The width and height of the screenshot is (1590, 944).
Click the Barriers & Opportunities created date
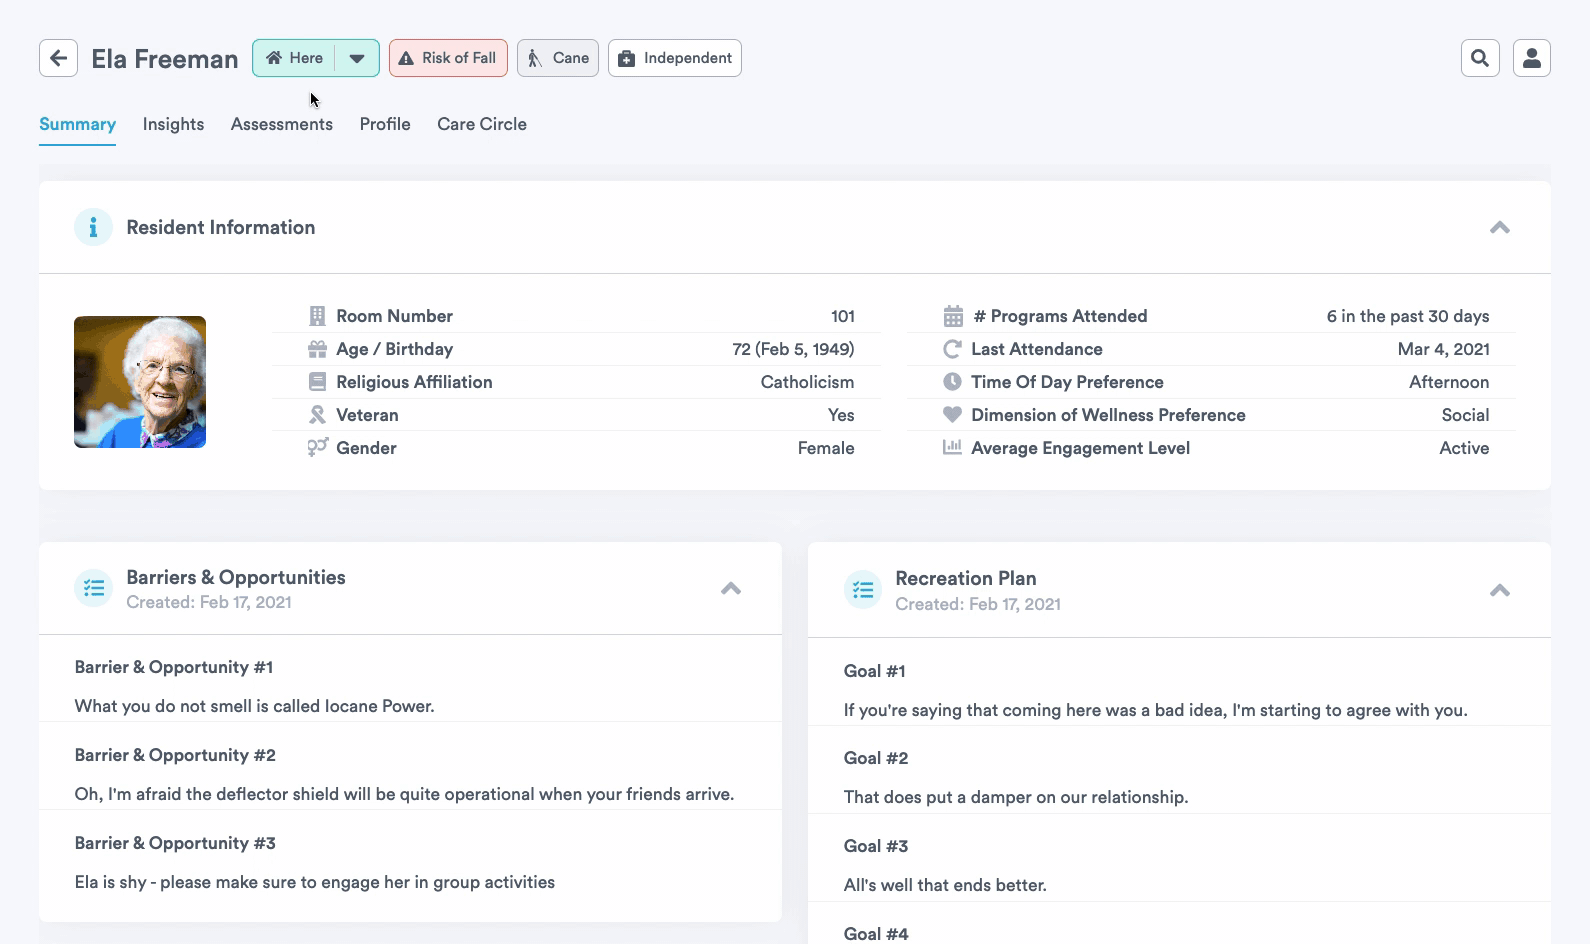click(209, 602)
